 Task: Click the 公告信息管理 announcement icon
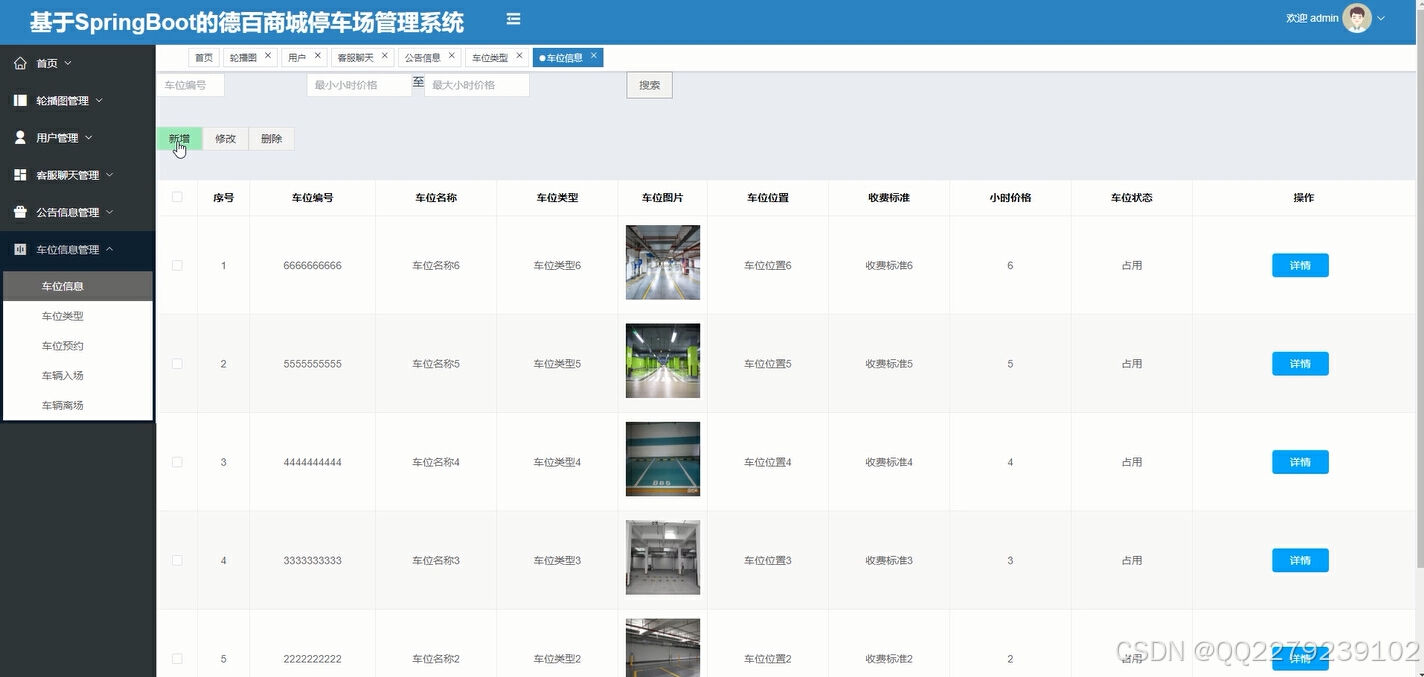[20, 212]
